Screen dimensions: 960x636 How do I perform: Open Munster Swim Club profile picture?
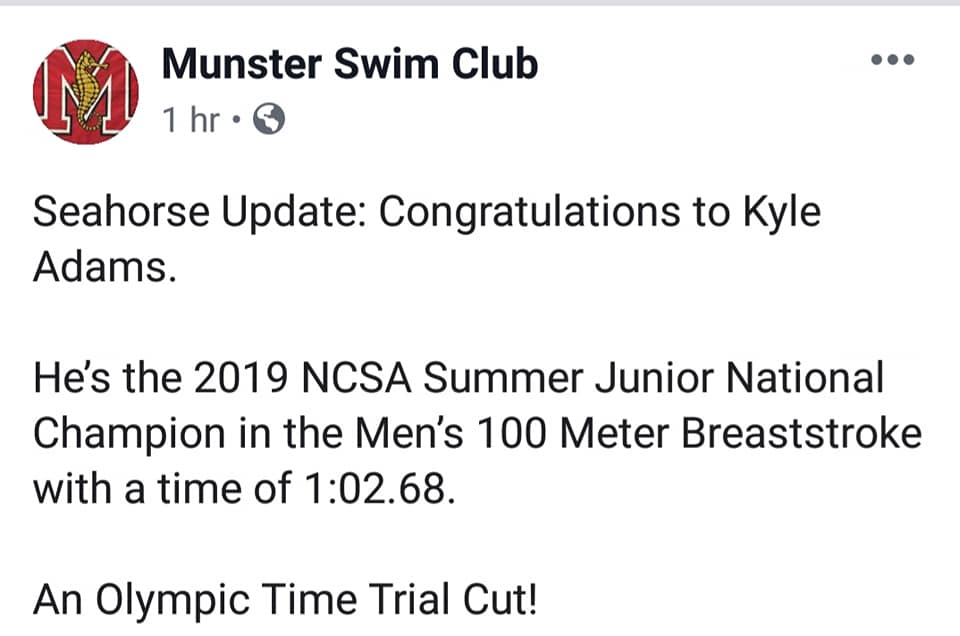pos(86,92)
